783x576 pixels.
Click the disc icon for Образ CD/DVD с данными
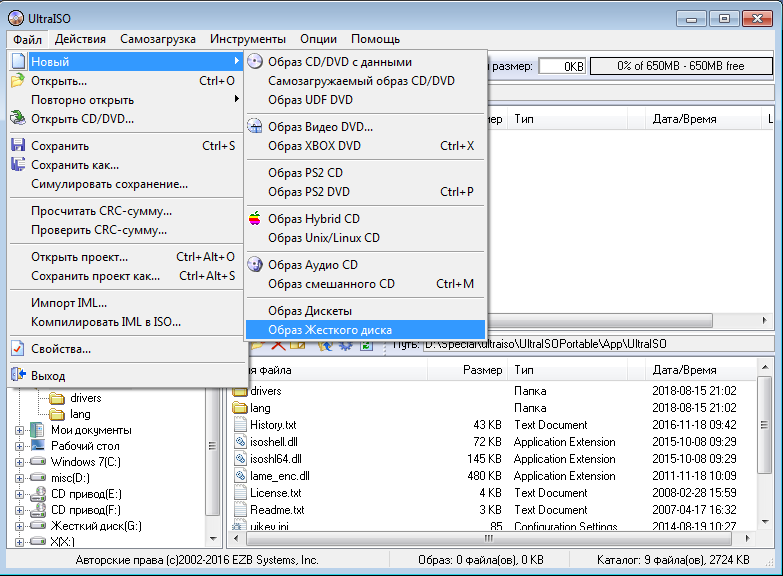(x=255, y=61)
